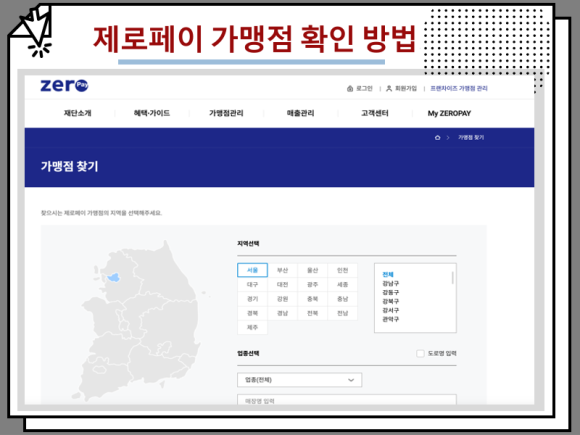
Task: Select the 경기 region button
Action: (x=252, y=299)
